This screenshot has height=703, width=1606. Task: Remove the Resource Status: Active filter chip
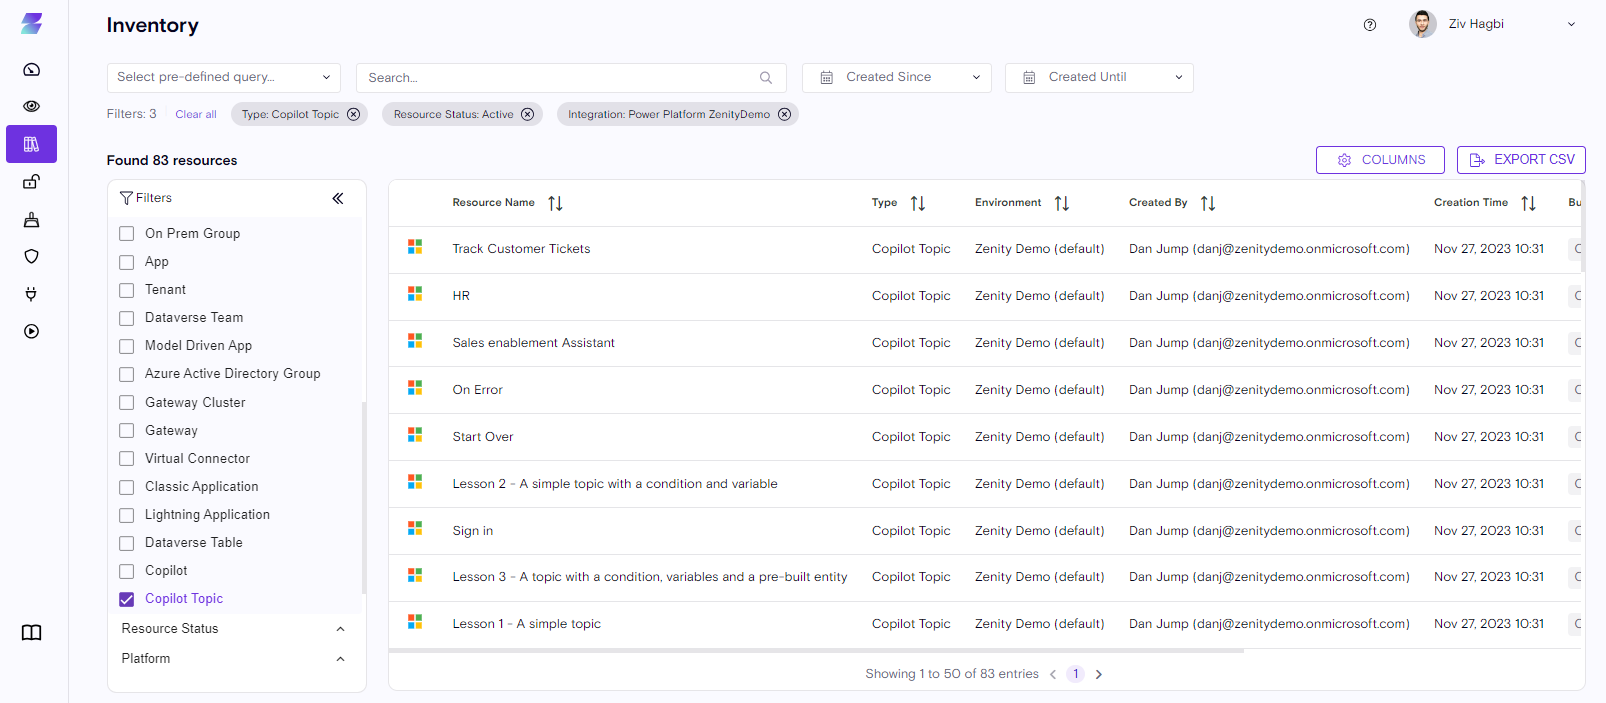click(x=527, y=114)
